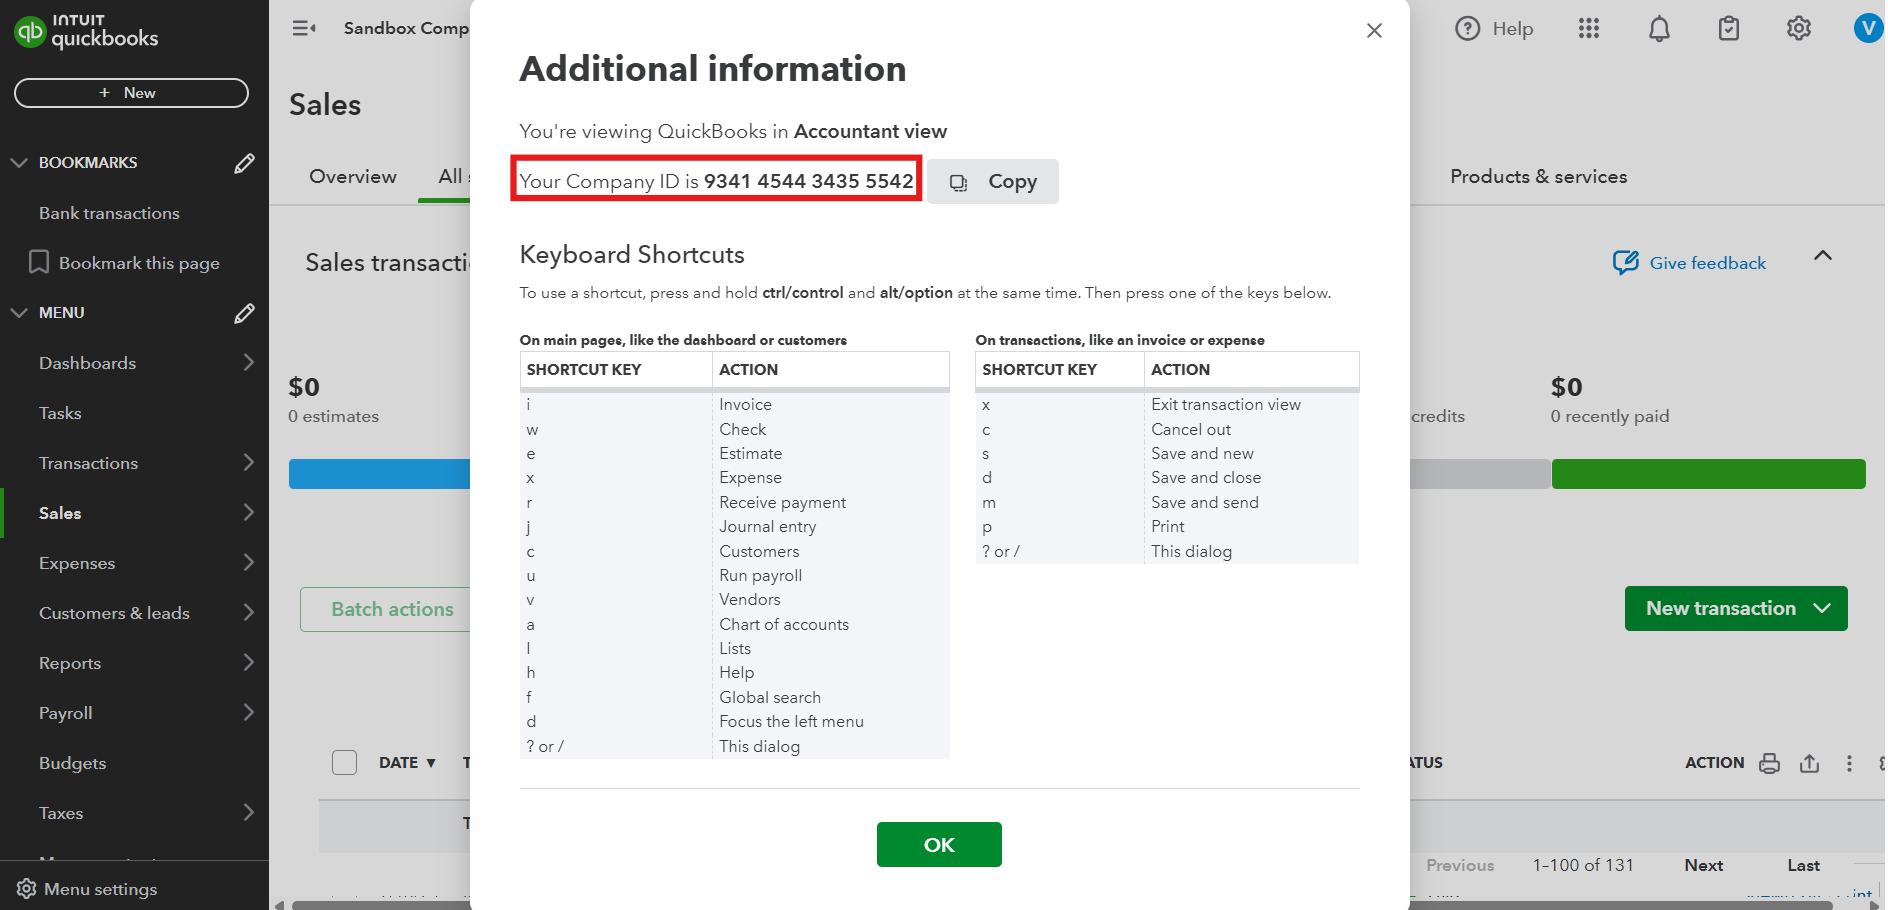The height and width of the screenshot is (910, 1888).
Task: Click the gray credits bar segment
Action: [1480, 474]
